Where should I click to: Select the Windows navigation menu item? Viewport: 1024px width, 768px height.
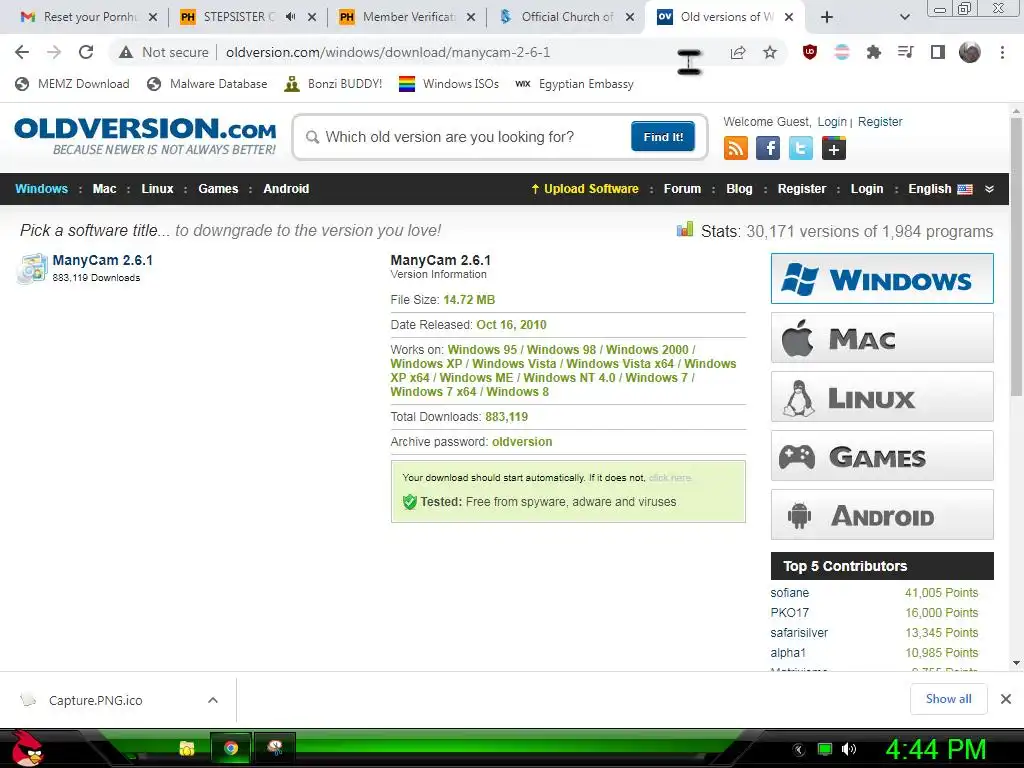(x=41, y=189)
